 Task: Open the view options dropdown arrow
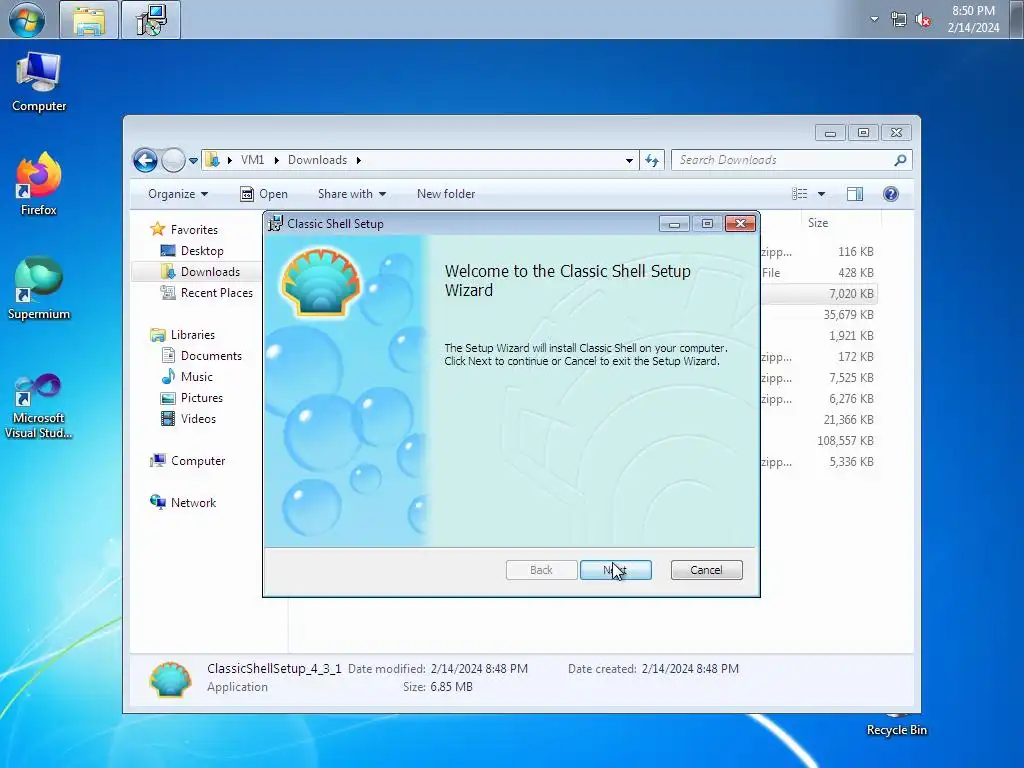[x=822, y=194]
